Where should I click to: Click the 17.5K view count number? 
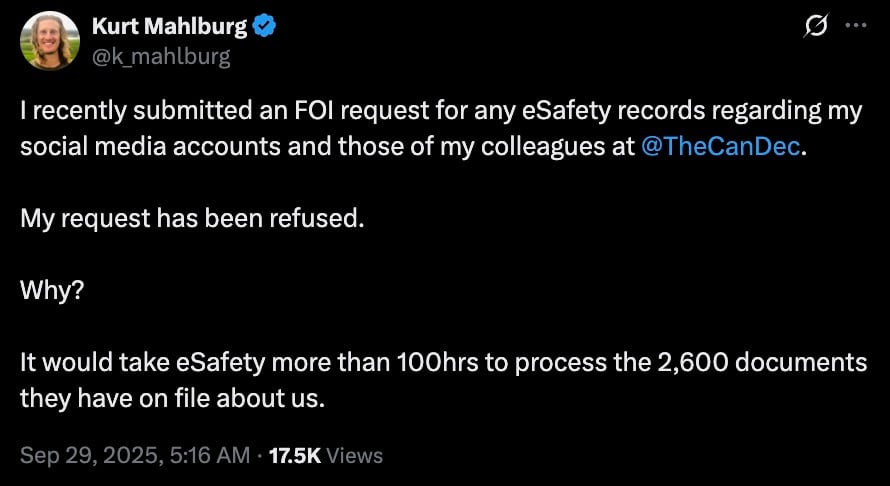pos(296,455)
